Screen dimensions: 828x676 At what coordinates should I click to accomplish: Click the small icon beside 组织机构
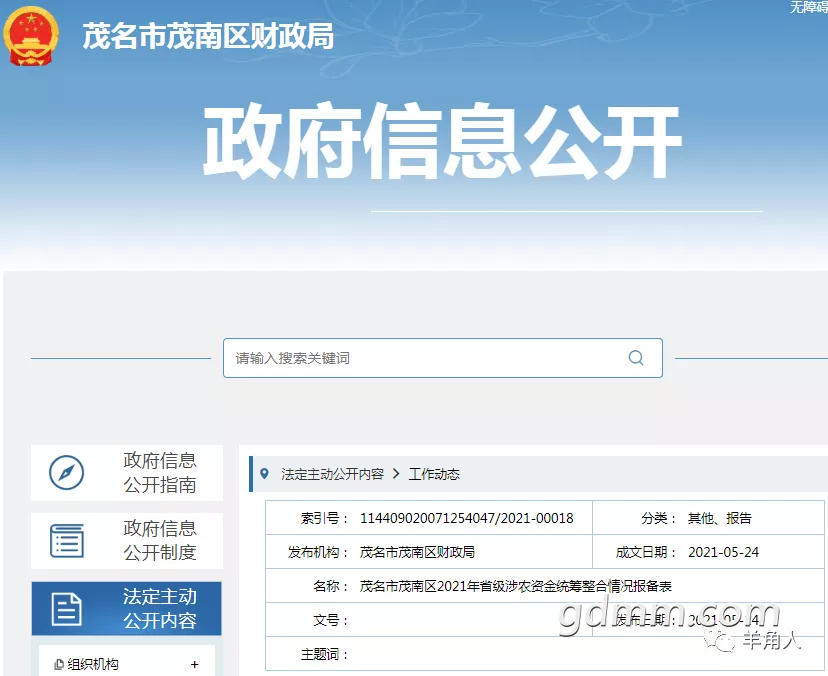tap(59, 664)
